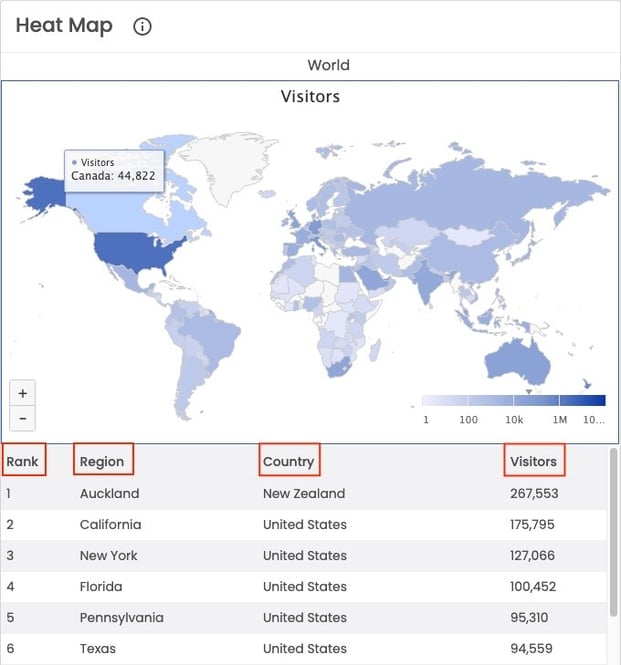Screen dimensions: 621x665
Task: Click the color legend gradient bar
Action: [499, 401]
